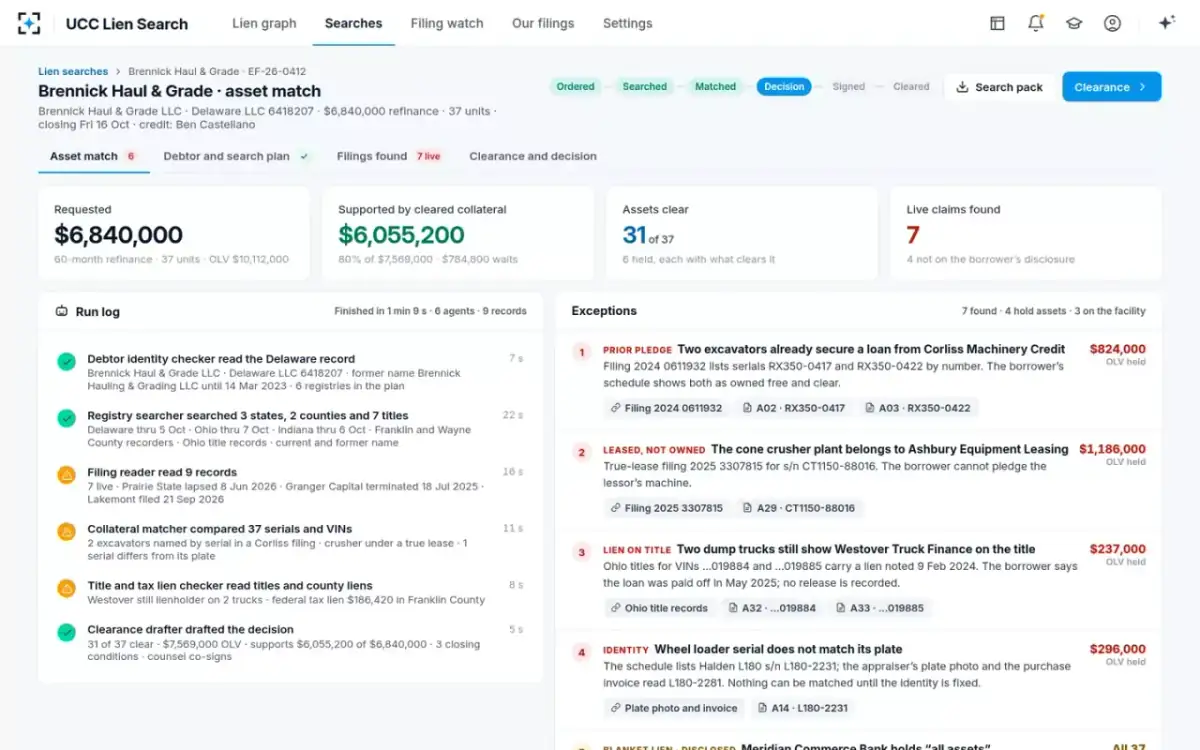Click the Searched progress step

pos(645,87)
